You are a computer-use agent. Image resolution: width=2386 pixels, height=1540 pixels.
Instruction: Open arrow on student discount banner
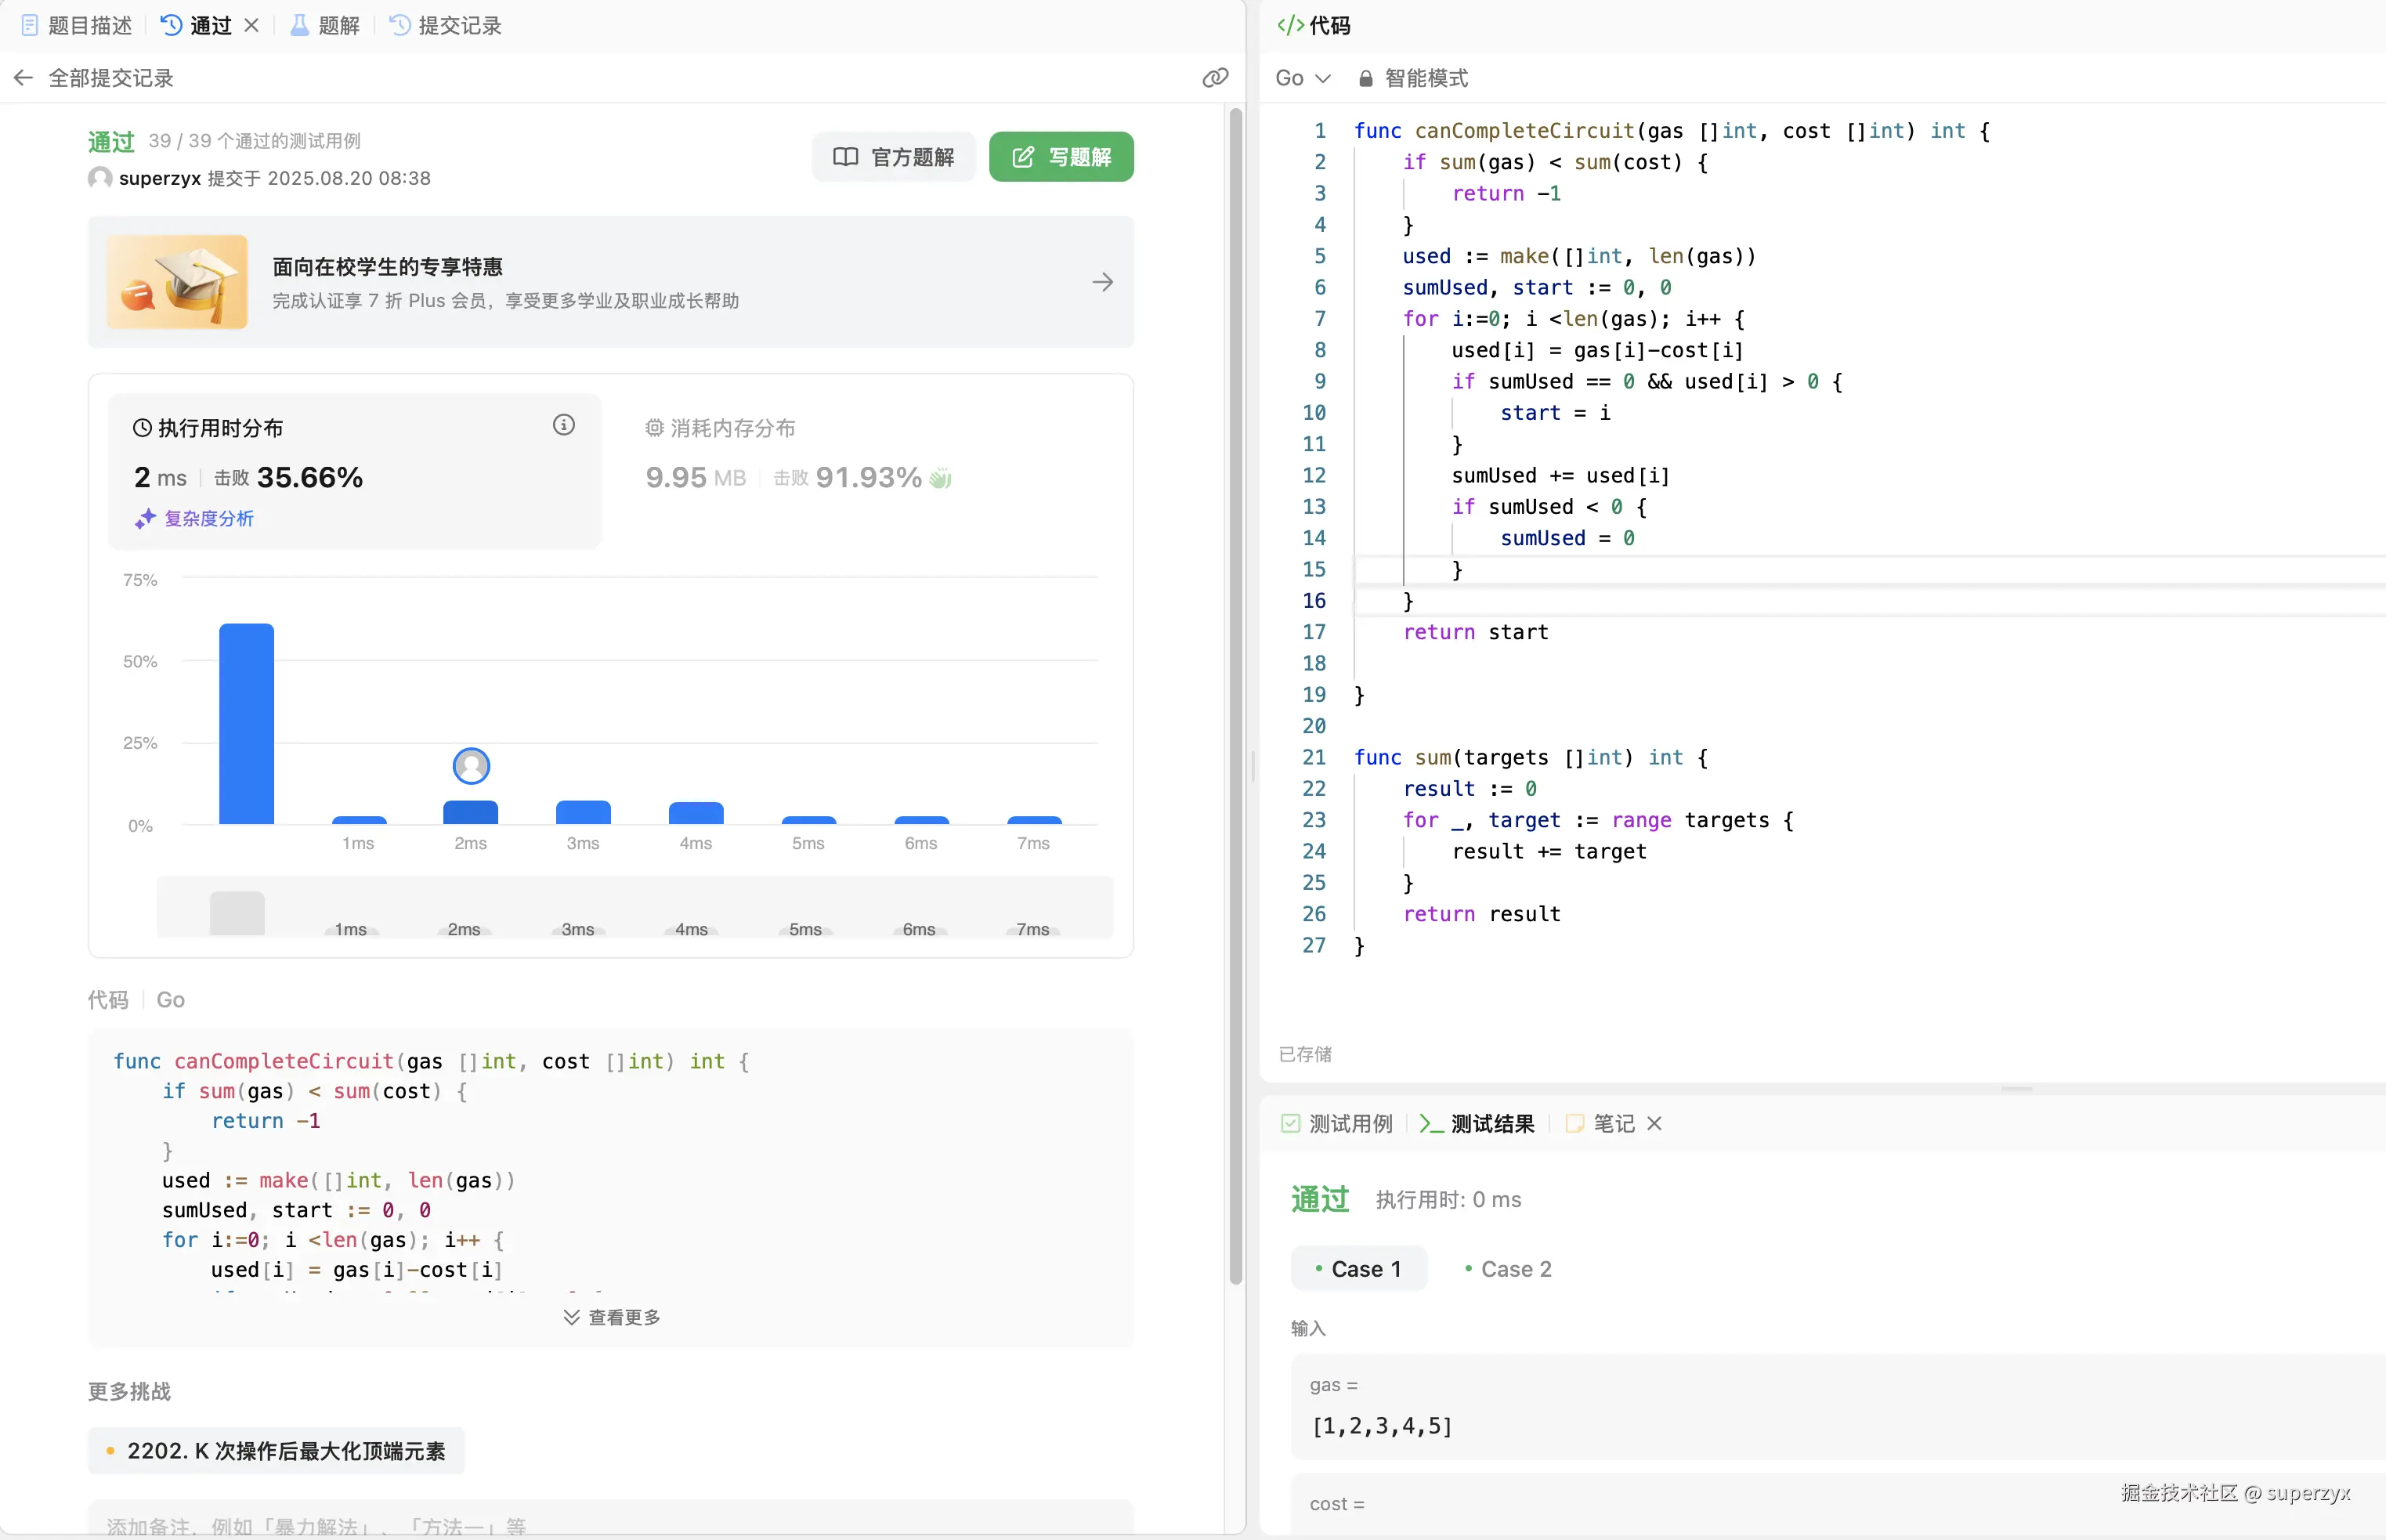click(1102, 282)
